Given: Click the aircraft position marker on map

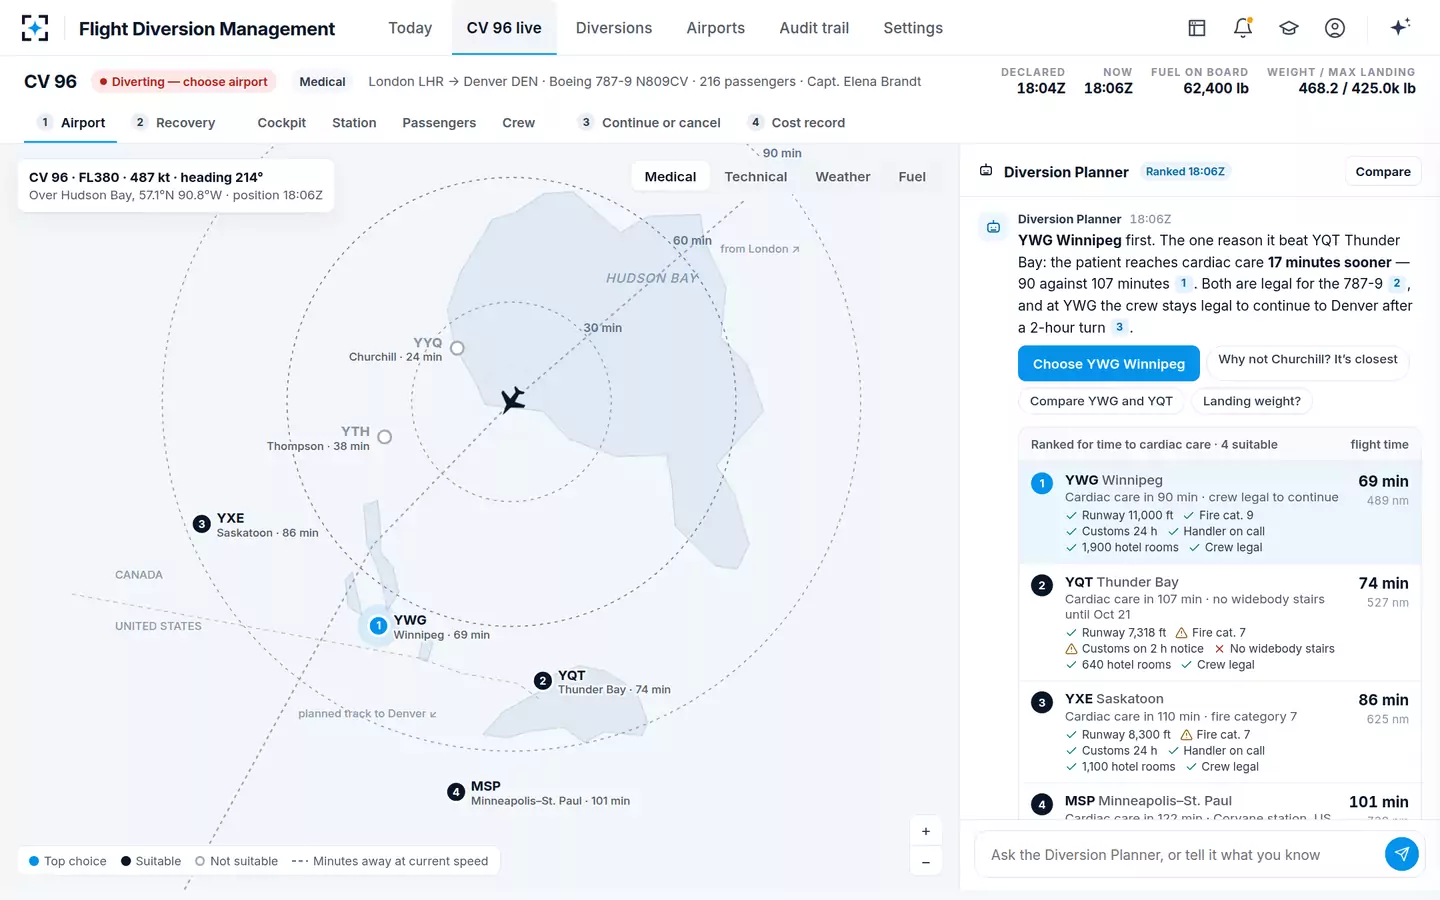Looking at the screenshot, I should [512, 400].
